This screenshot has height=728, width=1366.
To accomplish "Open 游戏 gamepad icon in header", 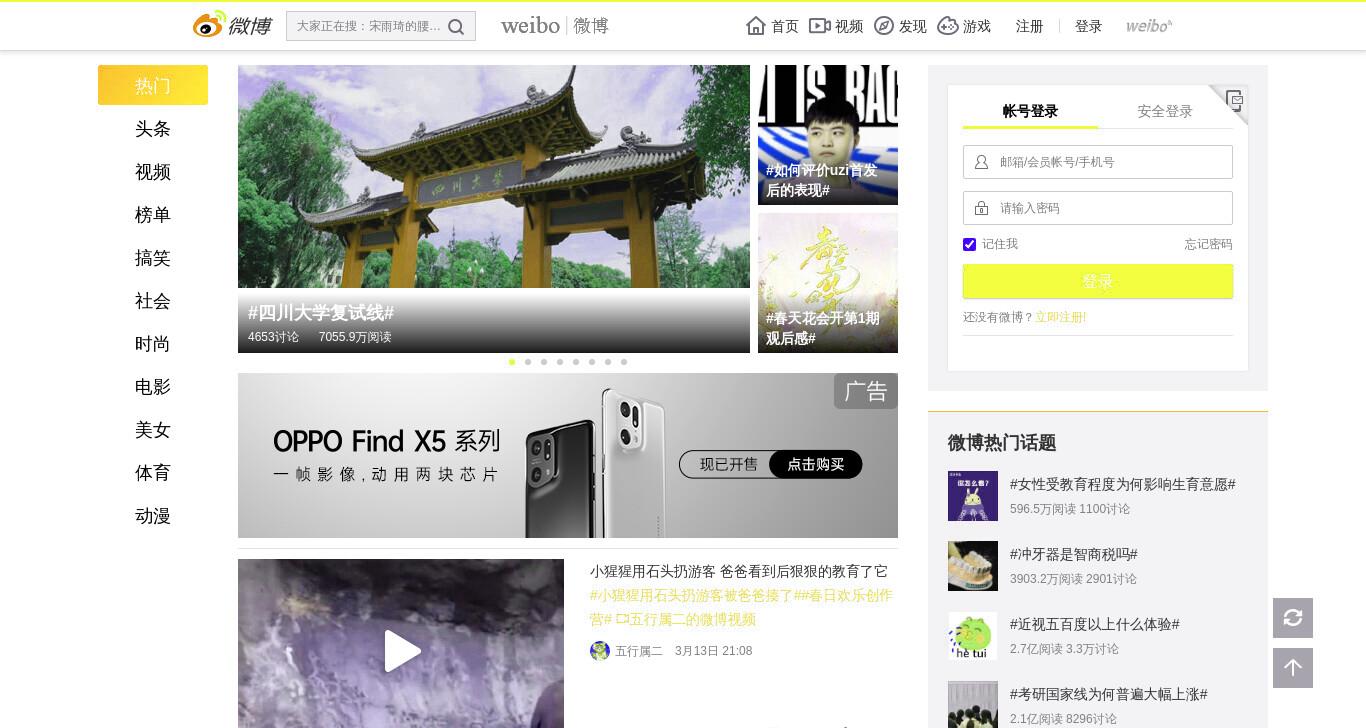I will (948, 26).
